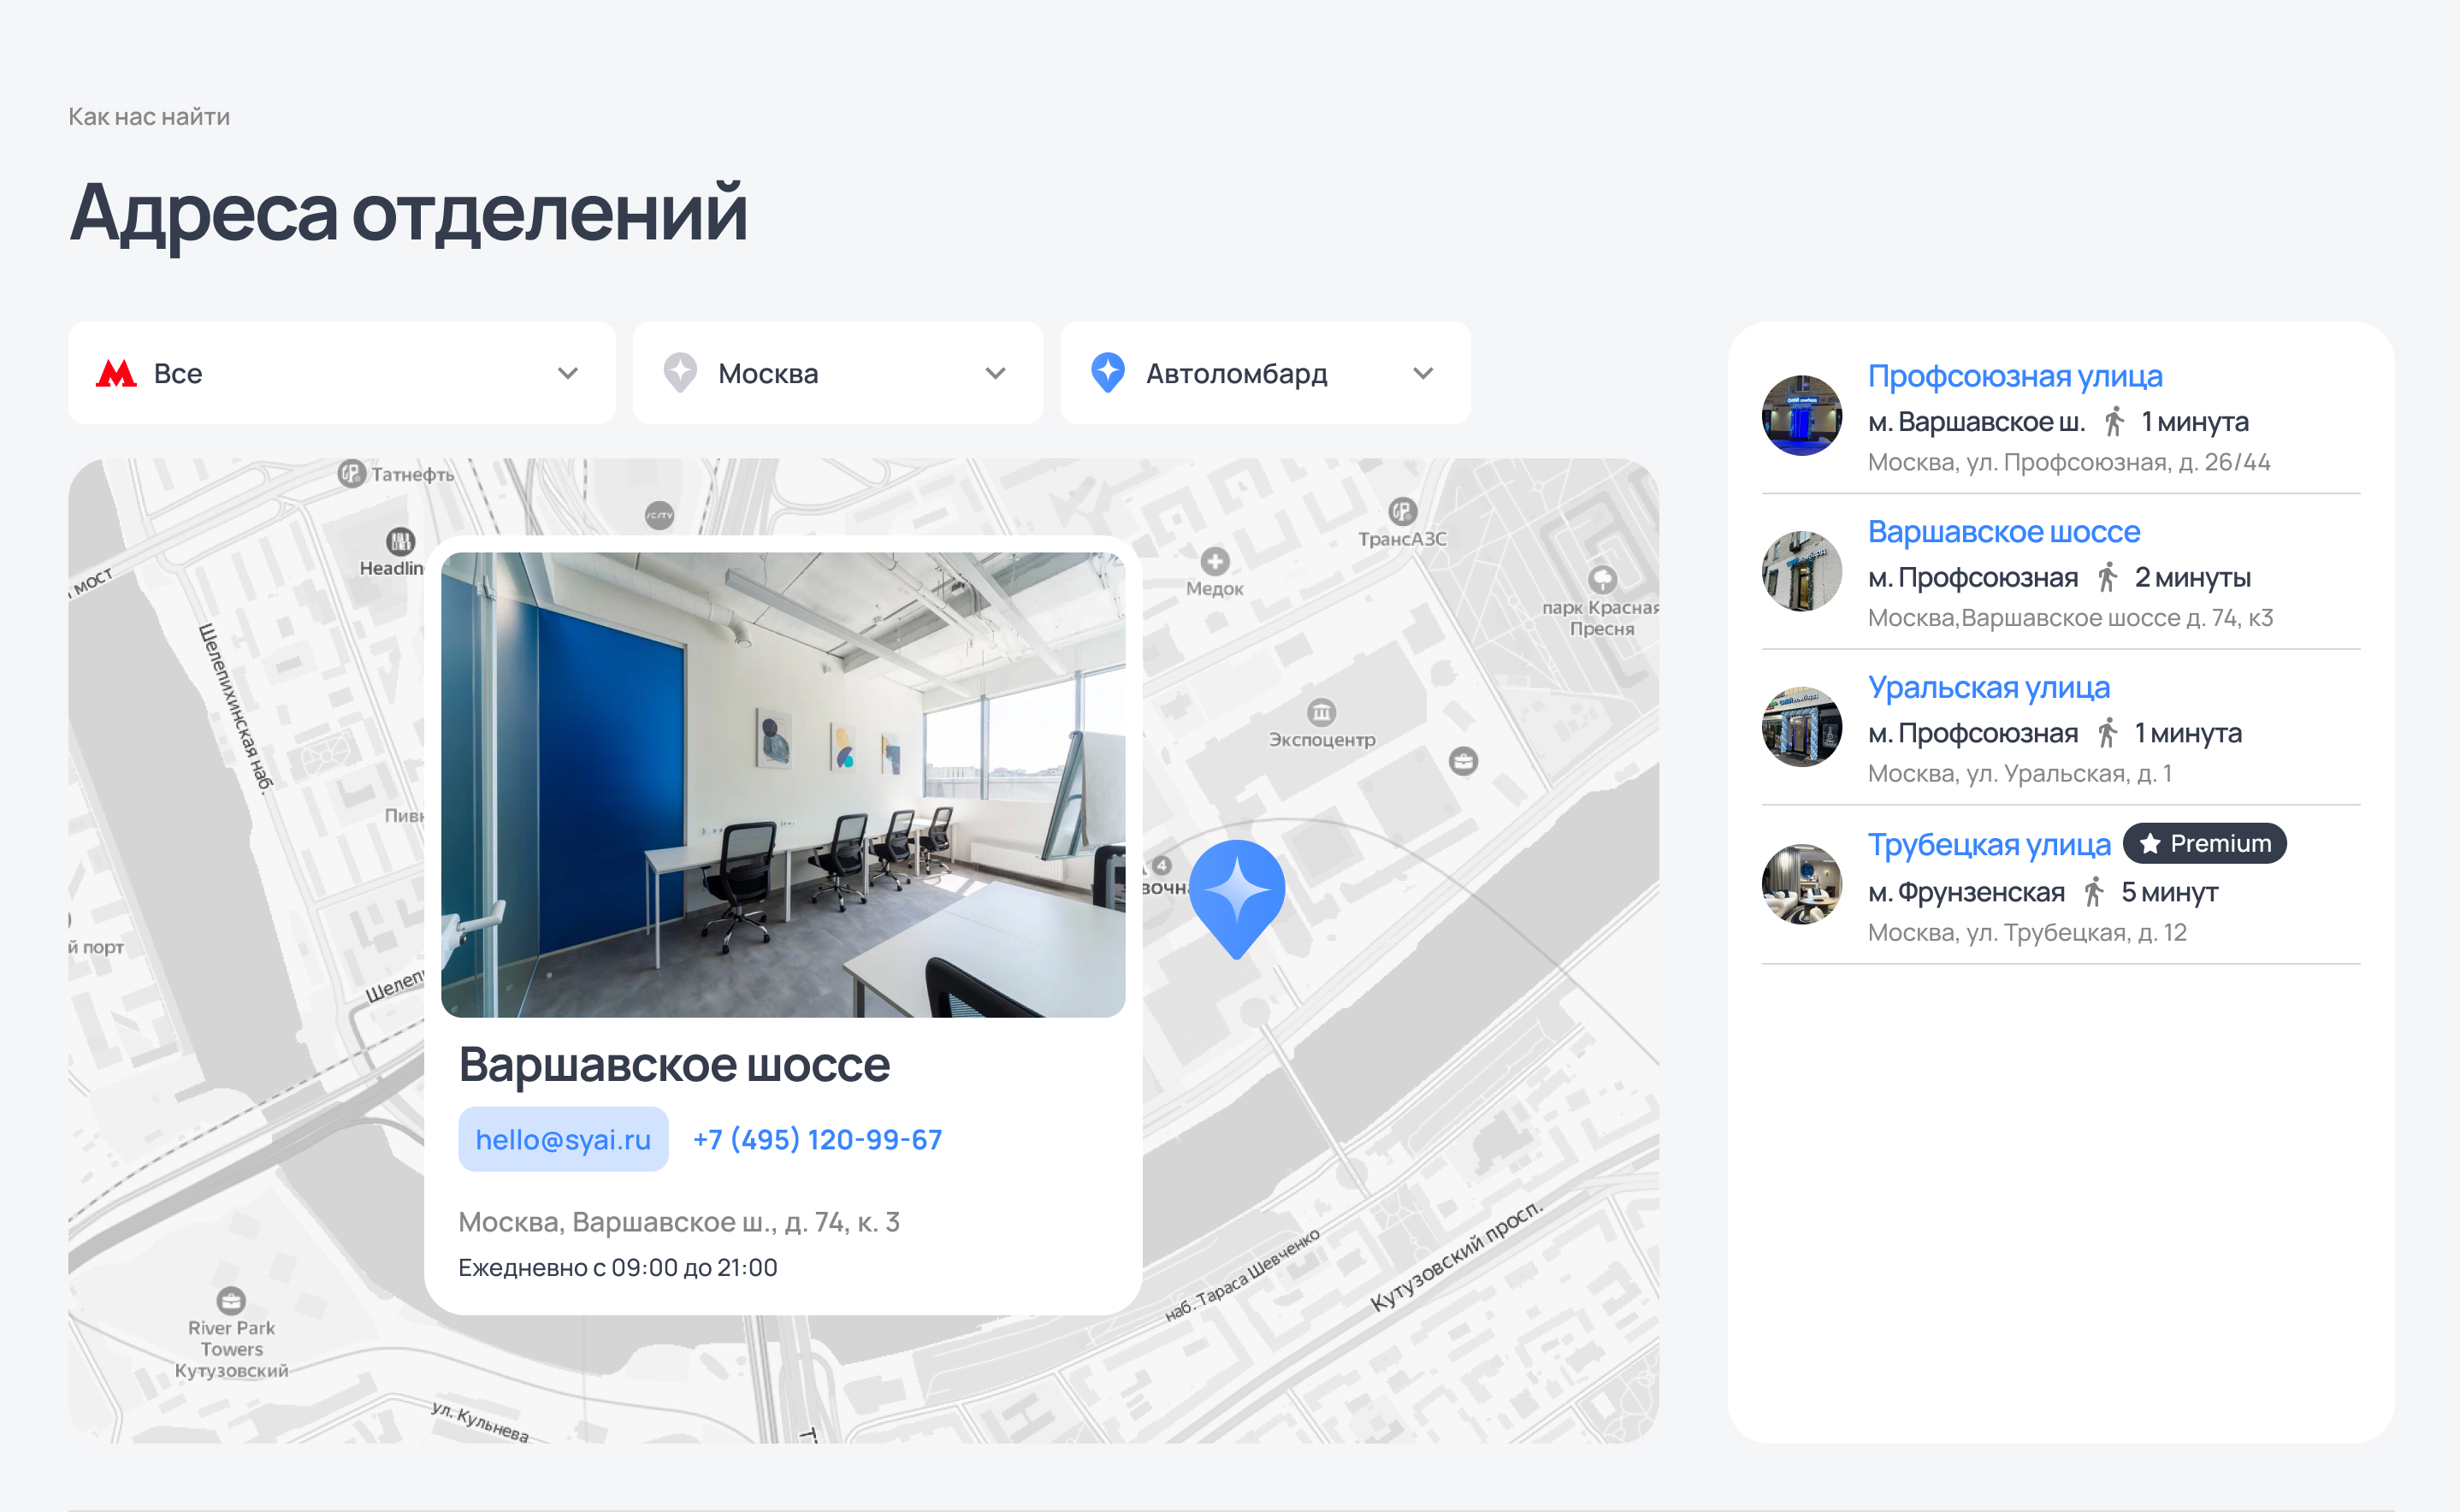Click the Premium badge
This screenshot has height=1512, width=2460.
[2205, 844]
